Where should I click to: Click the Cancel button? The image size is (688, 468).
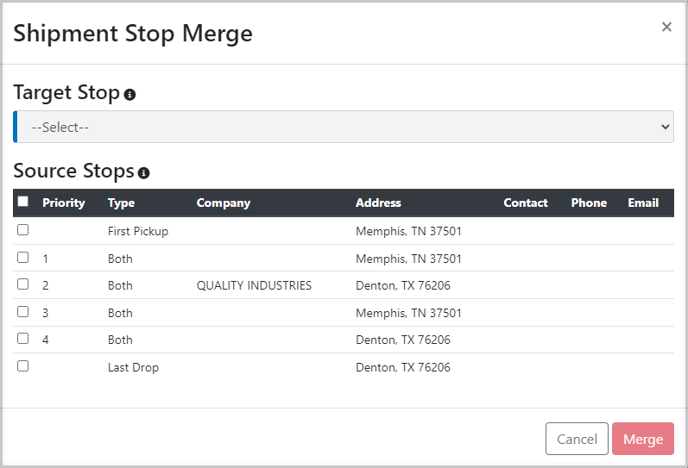577,439
